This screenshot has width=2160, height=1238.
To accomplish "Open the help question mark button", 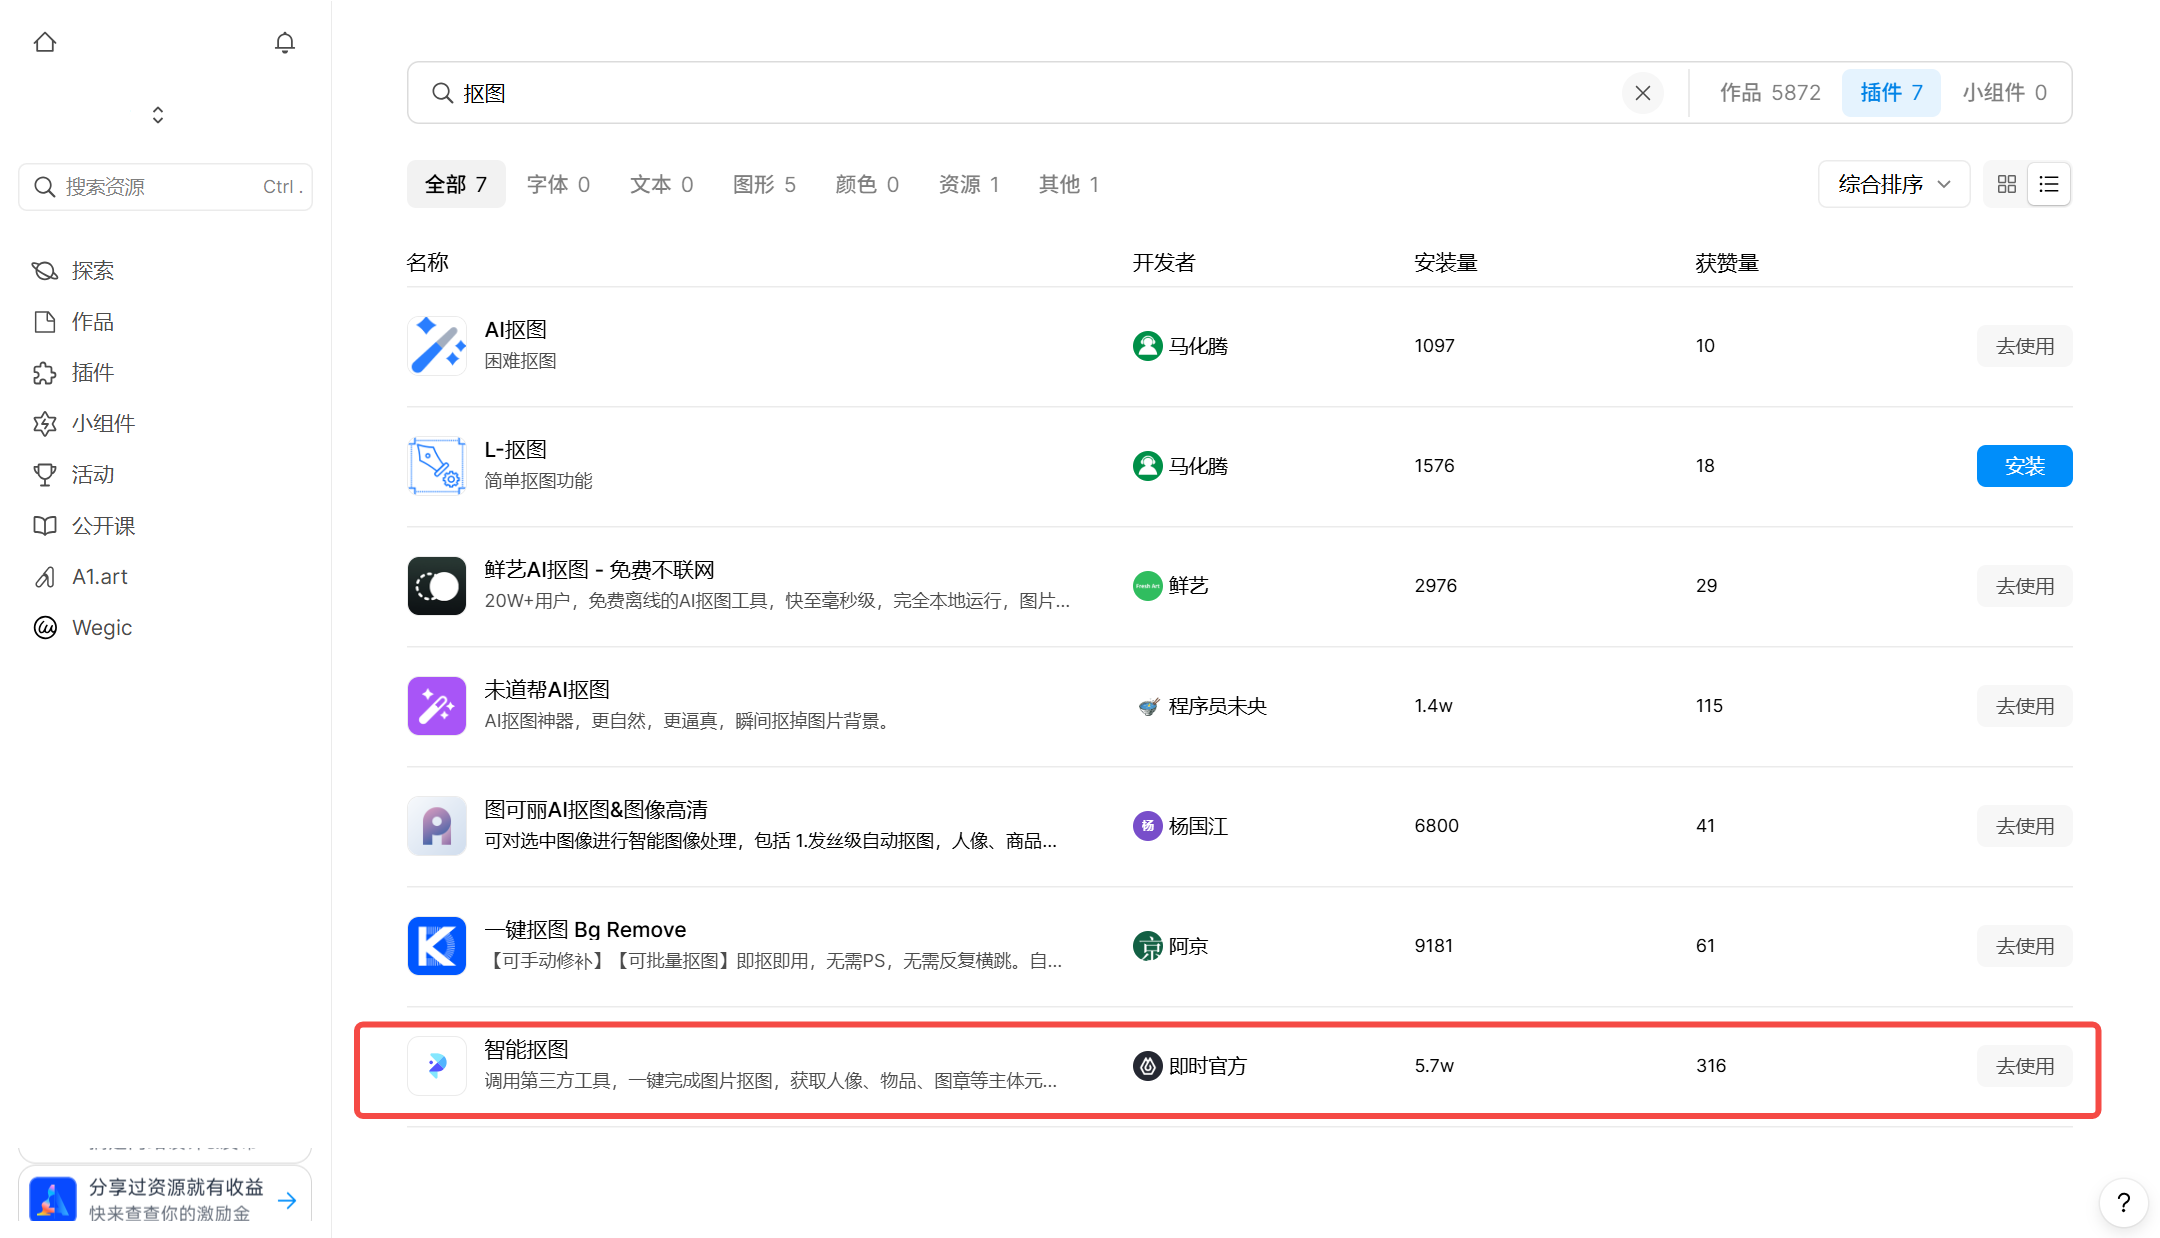I will (2123, 1203).
